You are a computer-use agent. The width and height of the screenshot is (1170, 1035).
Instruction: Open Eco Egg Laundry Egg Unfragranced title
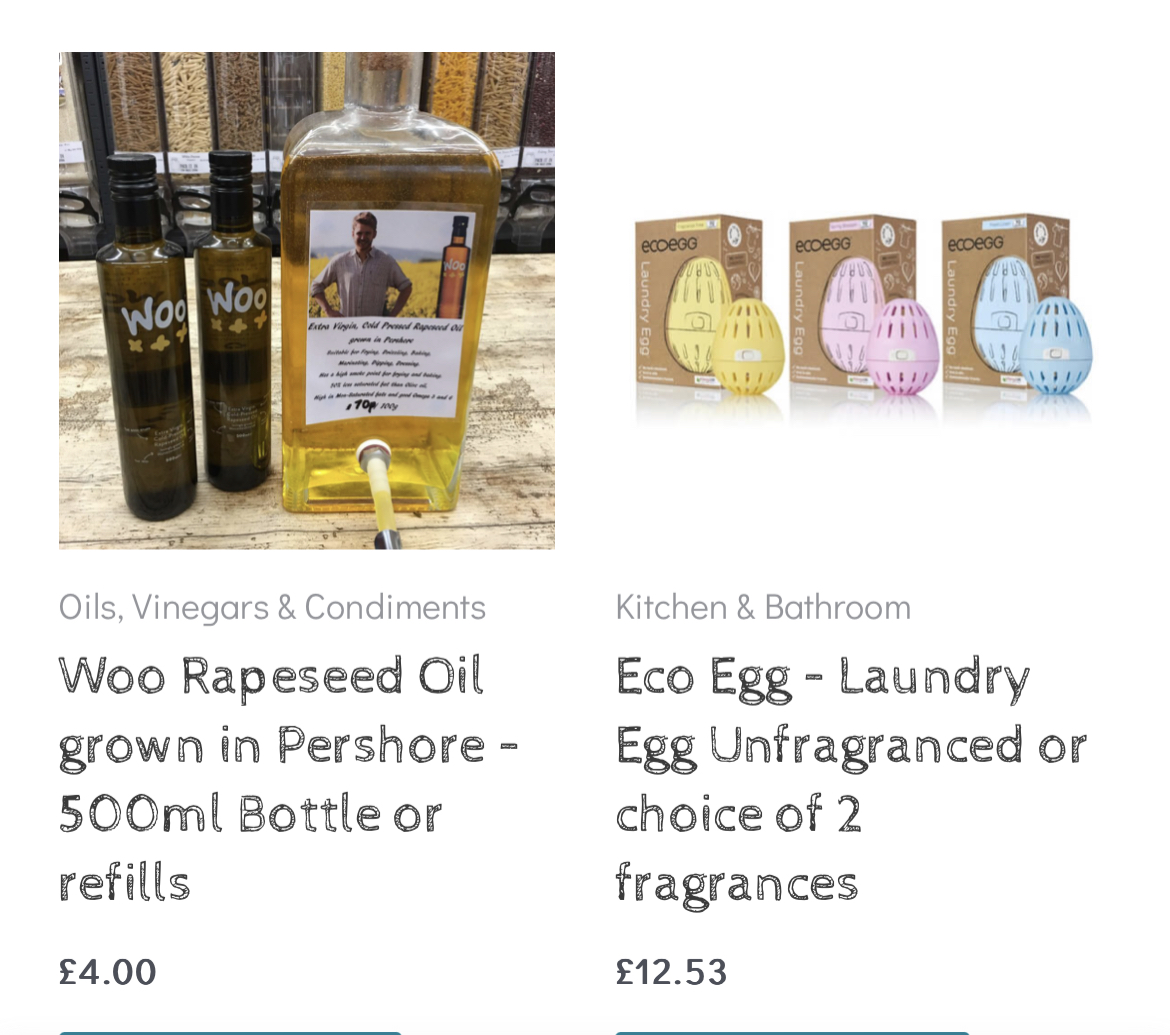click(851, 780)
